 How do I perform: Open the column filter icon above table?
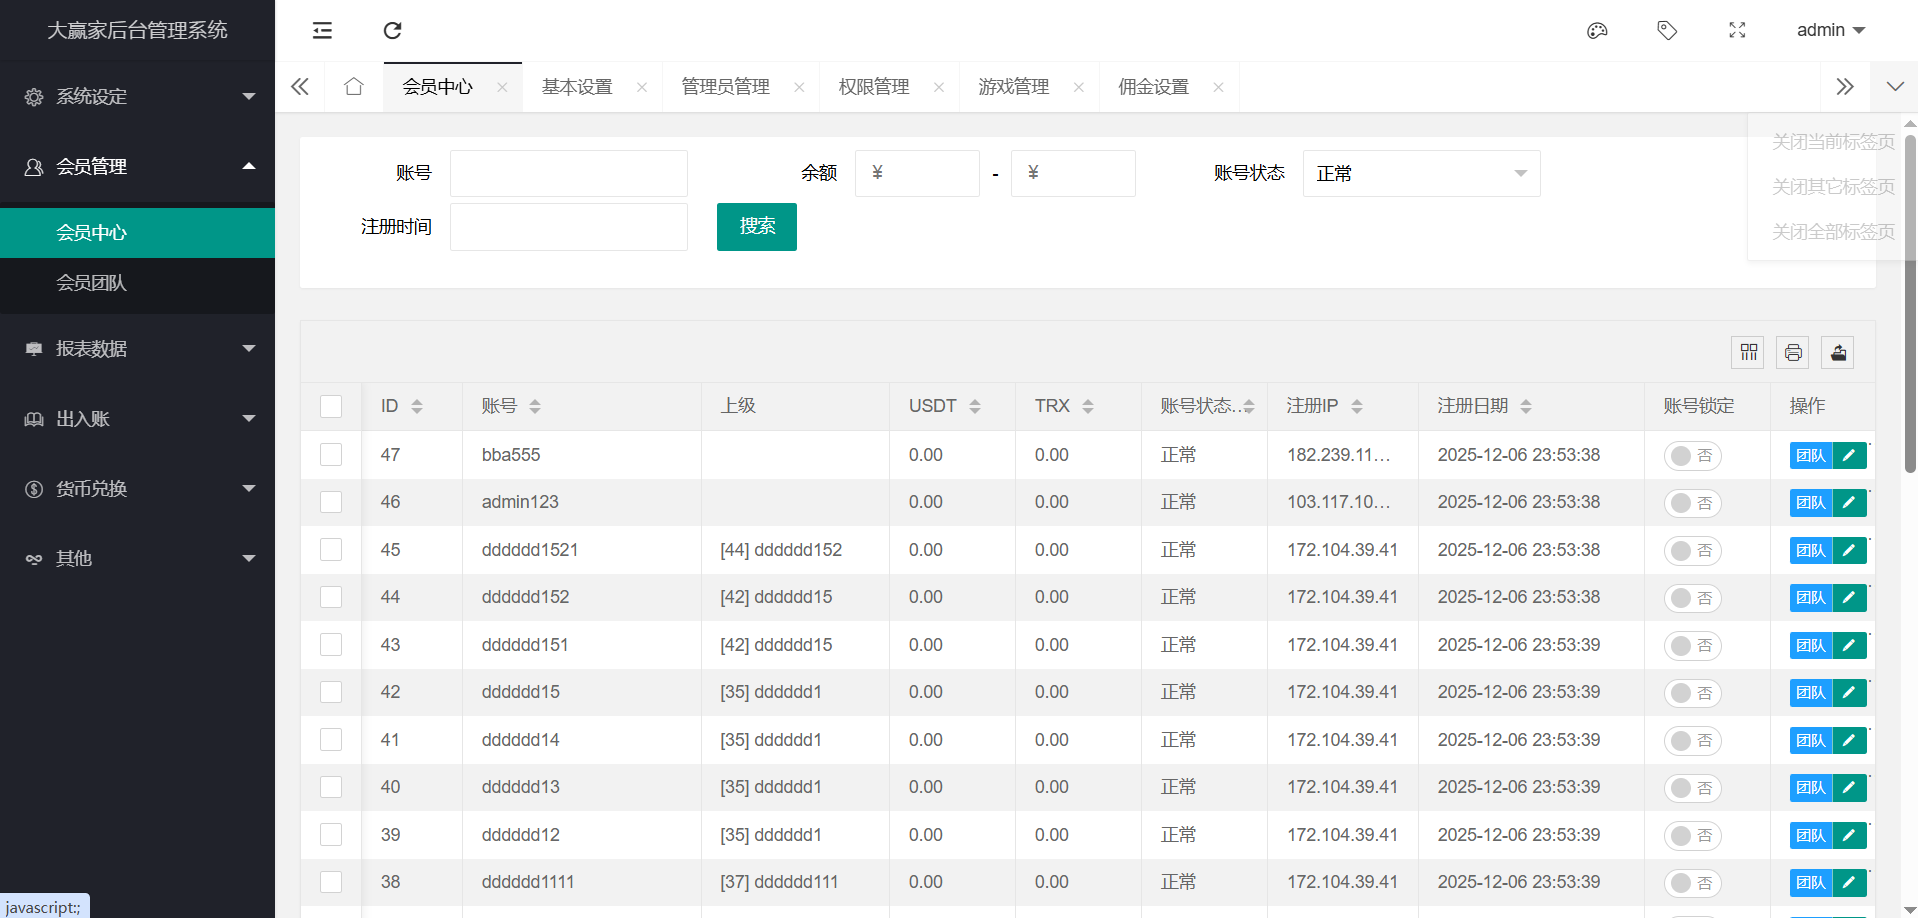[x=1748, y=352]
